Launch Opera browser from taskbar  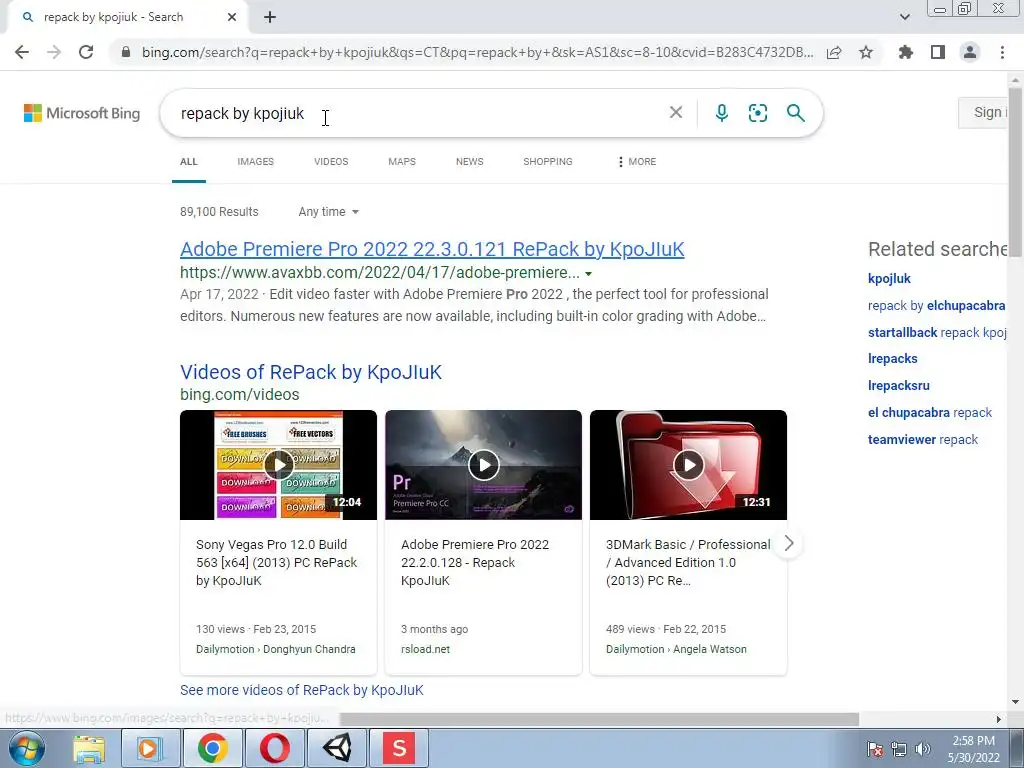(x=275, y=748)
